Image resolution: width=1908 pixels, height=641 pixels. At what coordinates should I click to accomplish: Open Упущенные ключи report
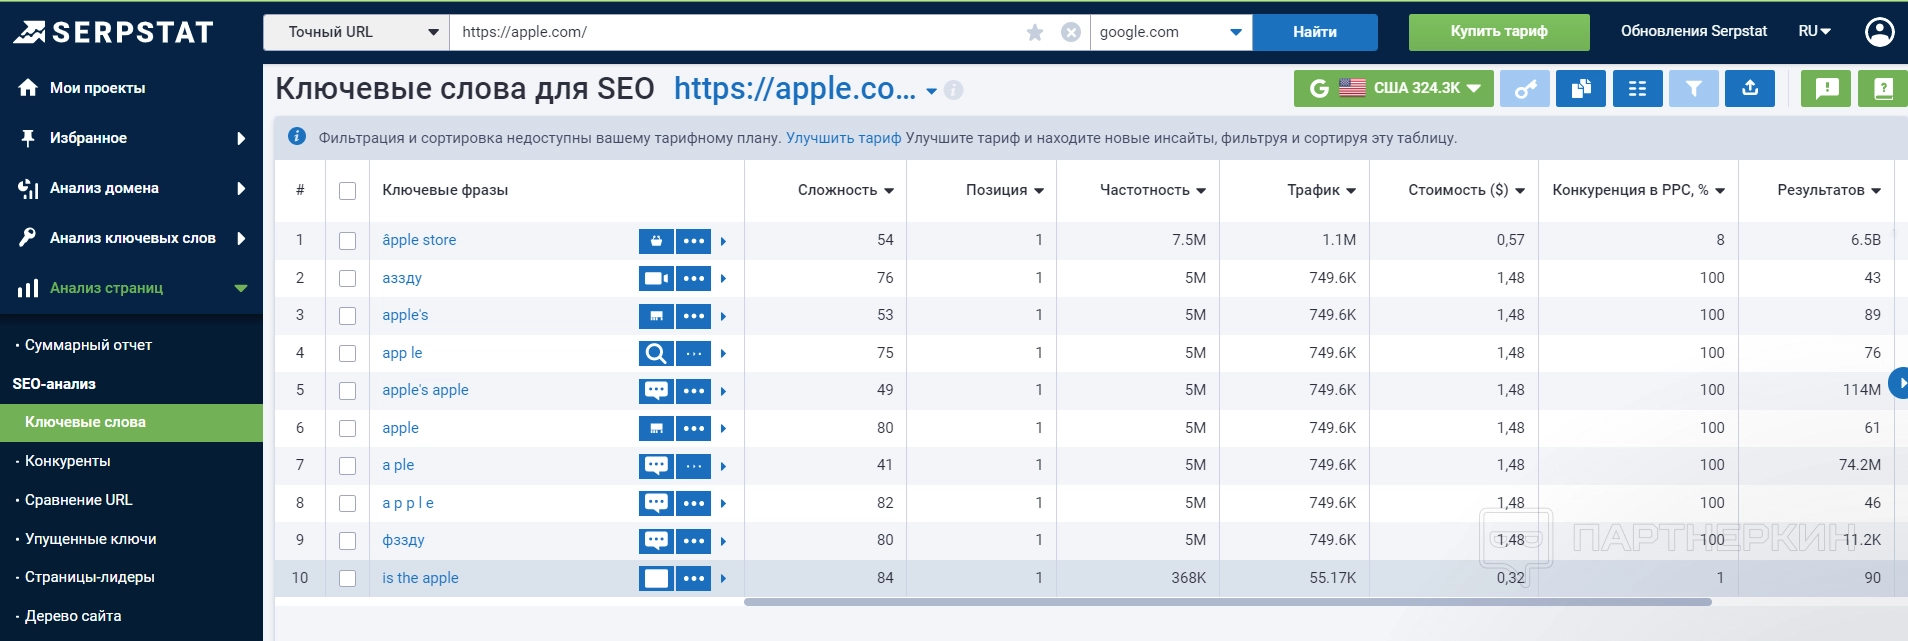click(90, 539)
